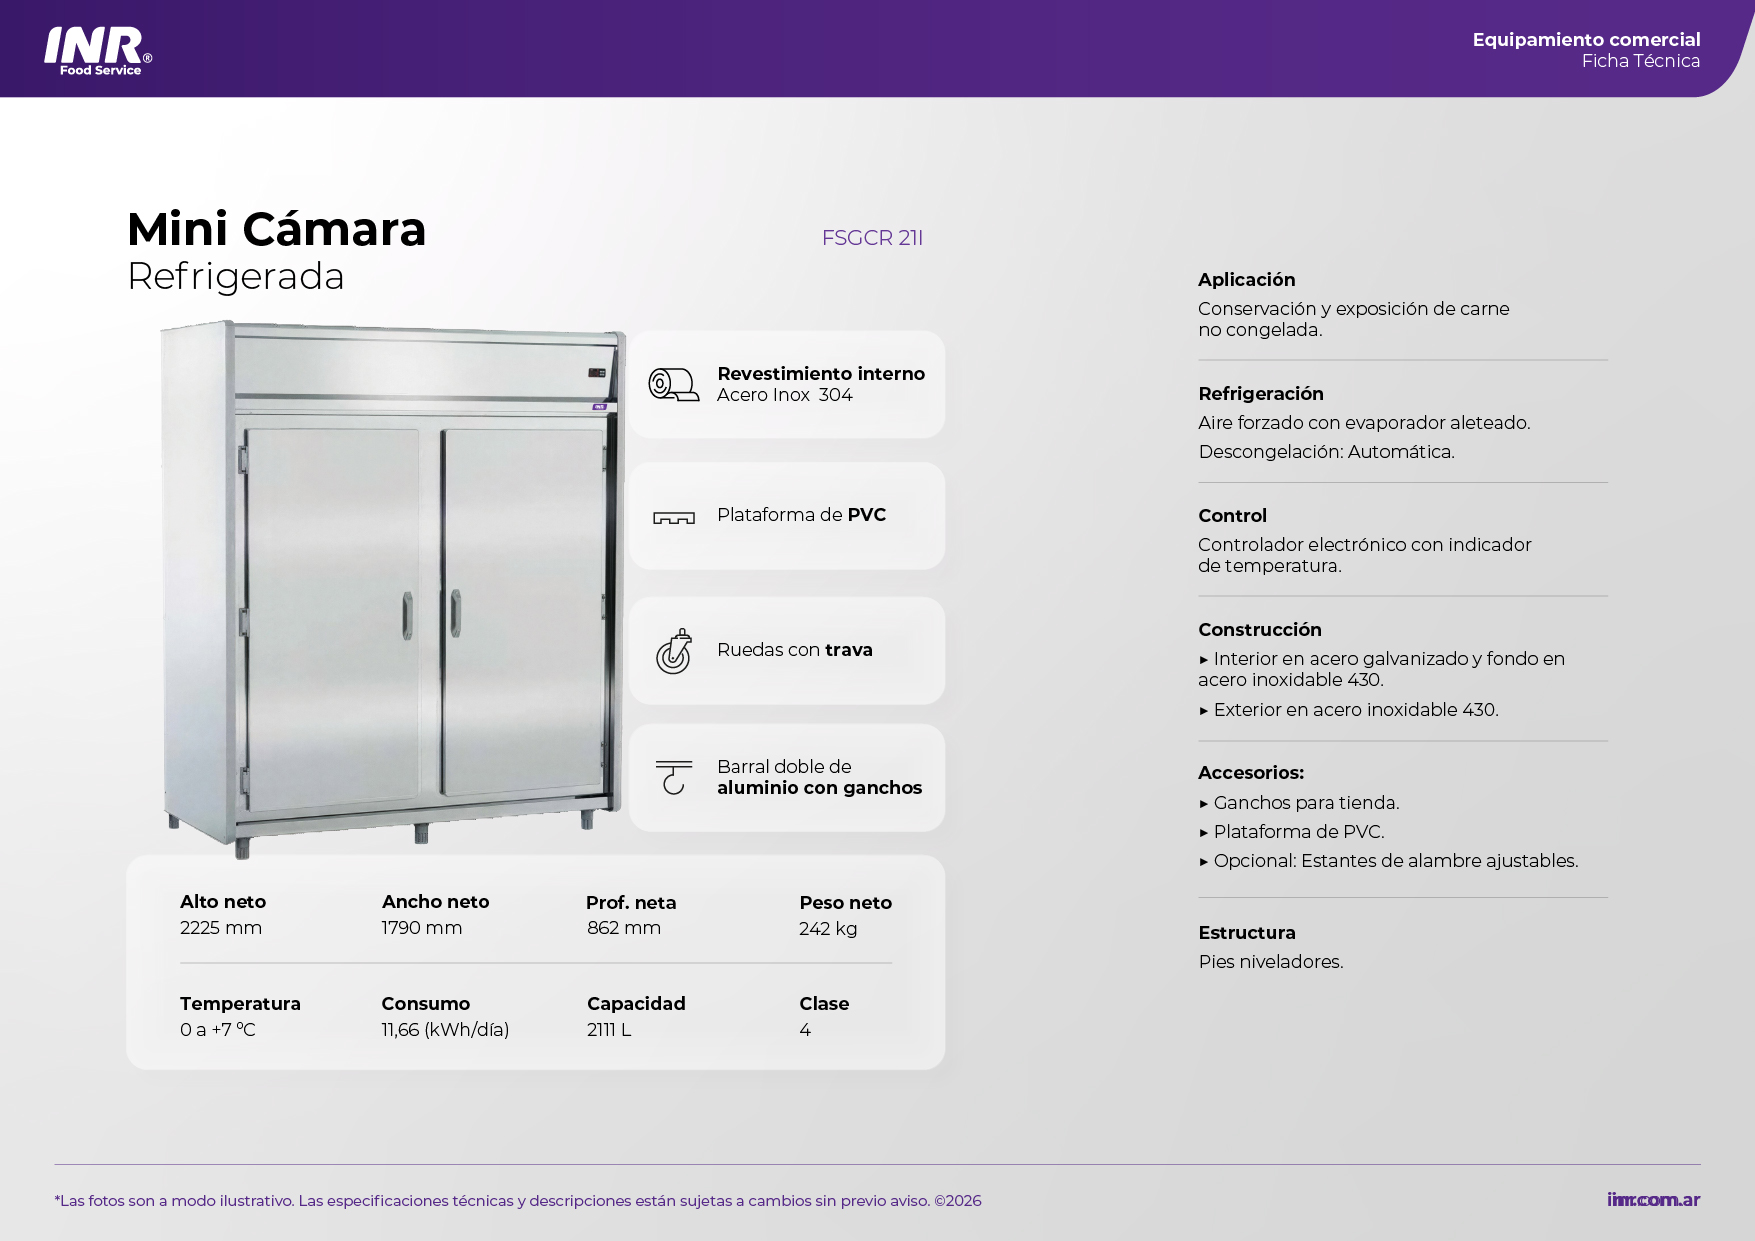Click the Refrigeración section heading
This screenshot has width=1755, height=1241.
point(1260,394)
